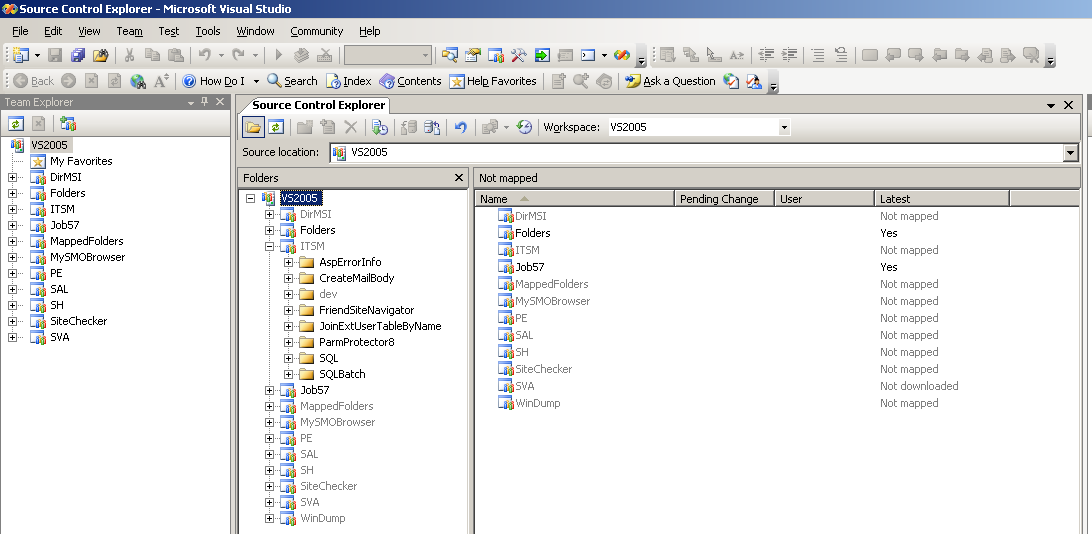Image resolution: width=1092 pixels, height=534 pixels.
Task: Click Get Latest Version icon
Action: [380, 127]
